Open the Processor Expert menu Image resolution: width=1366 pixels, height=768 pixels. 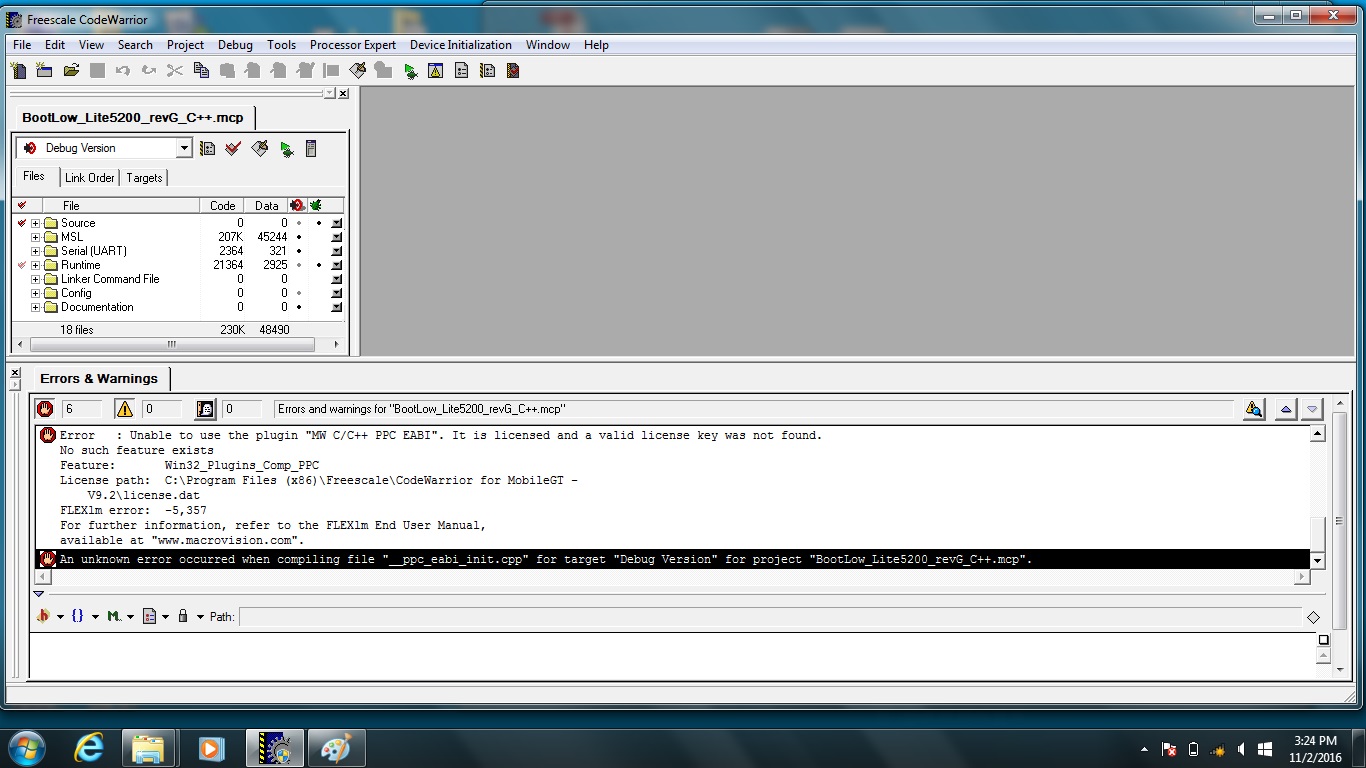tap(353, 45)
